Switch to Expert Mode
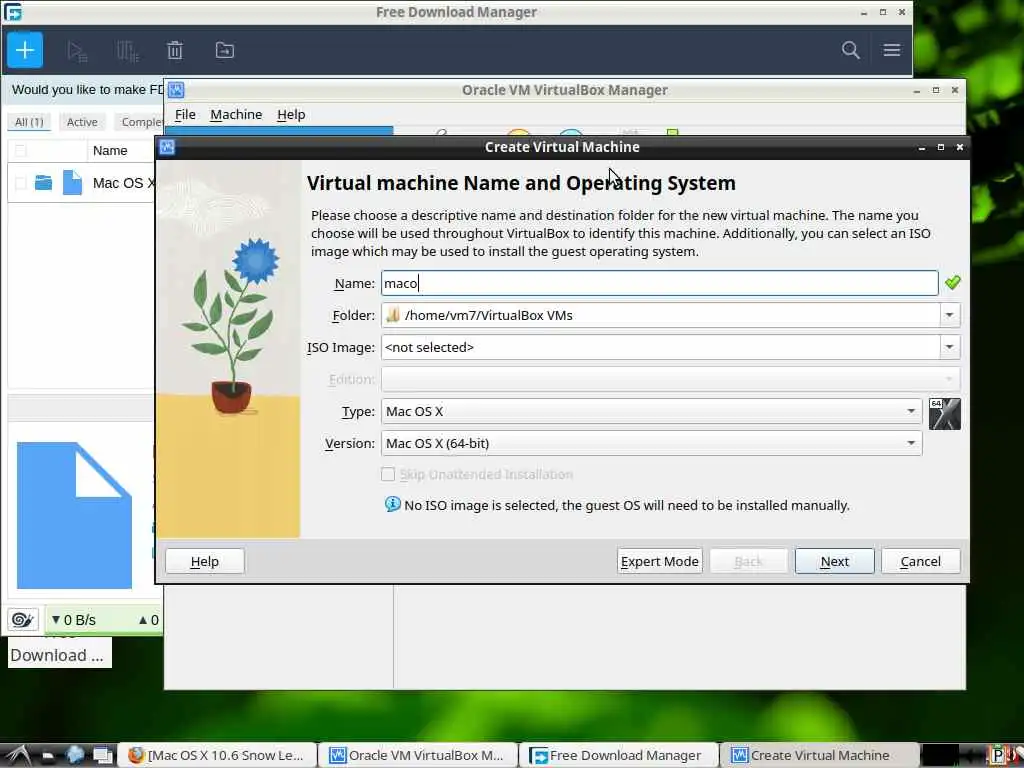The image size is (1024, 768). [660, 561]
